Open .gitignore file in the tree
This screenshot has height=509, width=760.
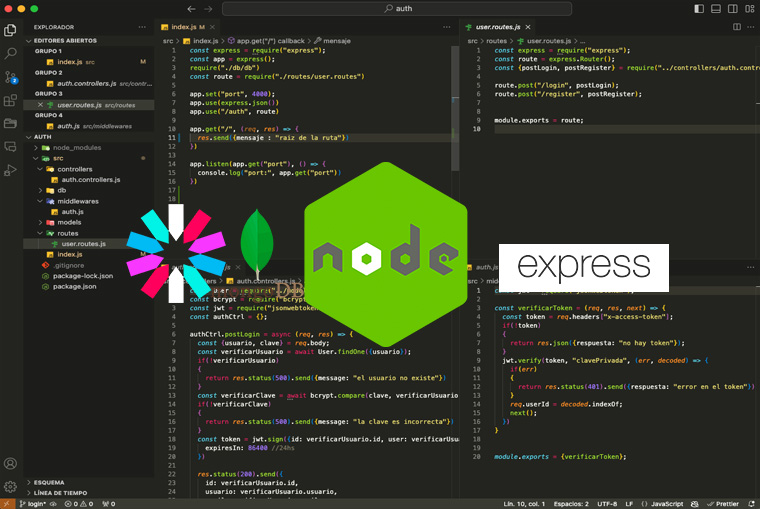point(68,265)
